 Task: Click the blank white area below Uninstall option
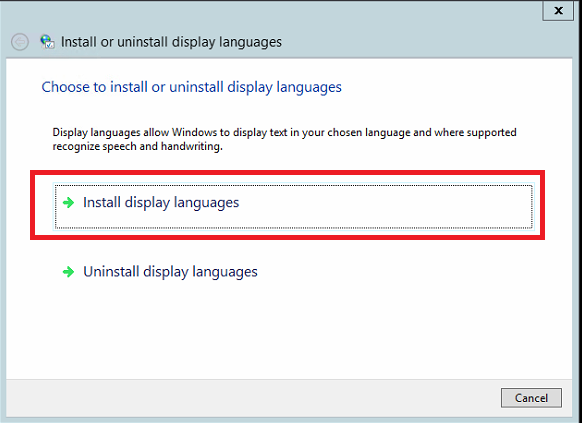click(x=290, y=330)
